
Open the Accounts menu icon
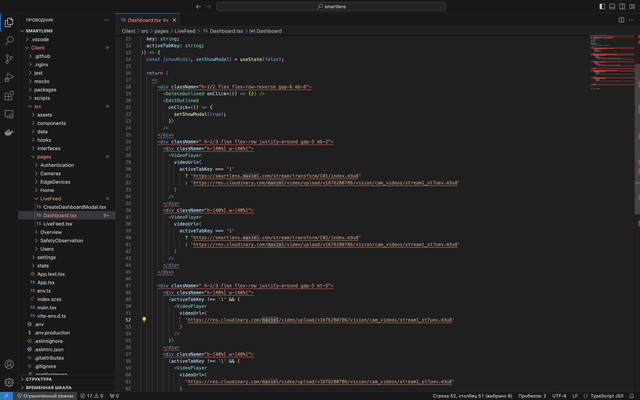point(9,364)
